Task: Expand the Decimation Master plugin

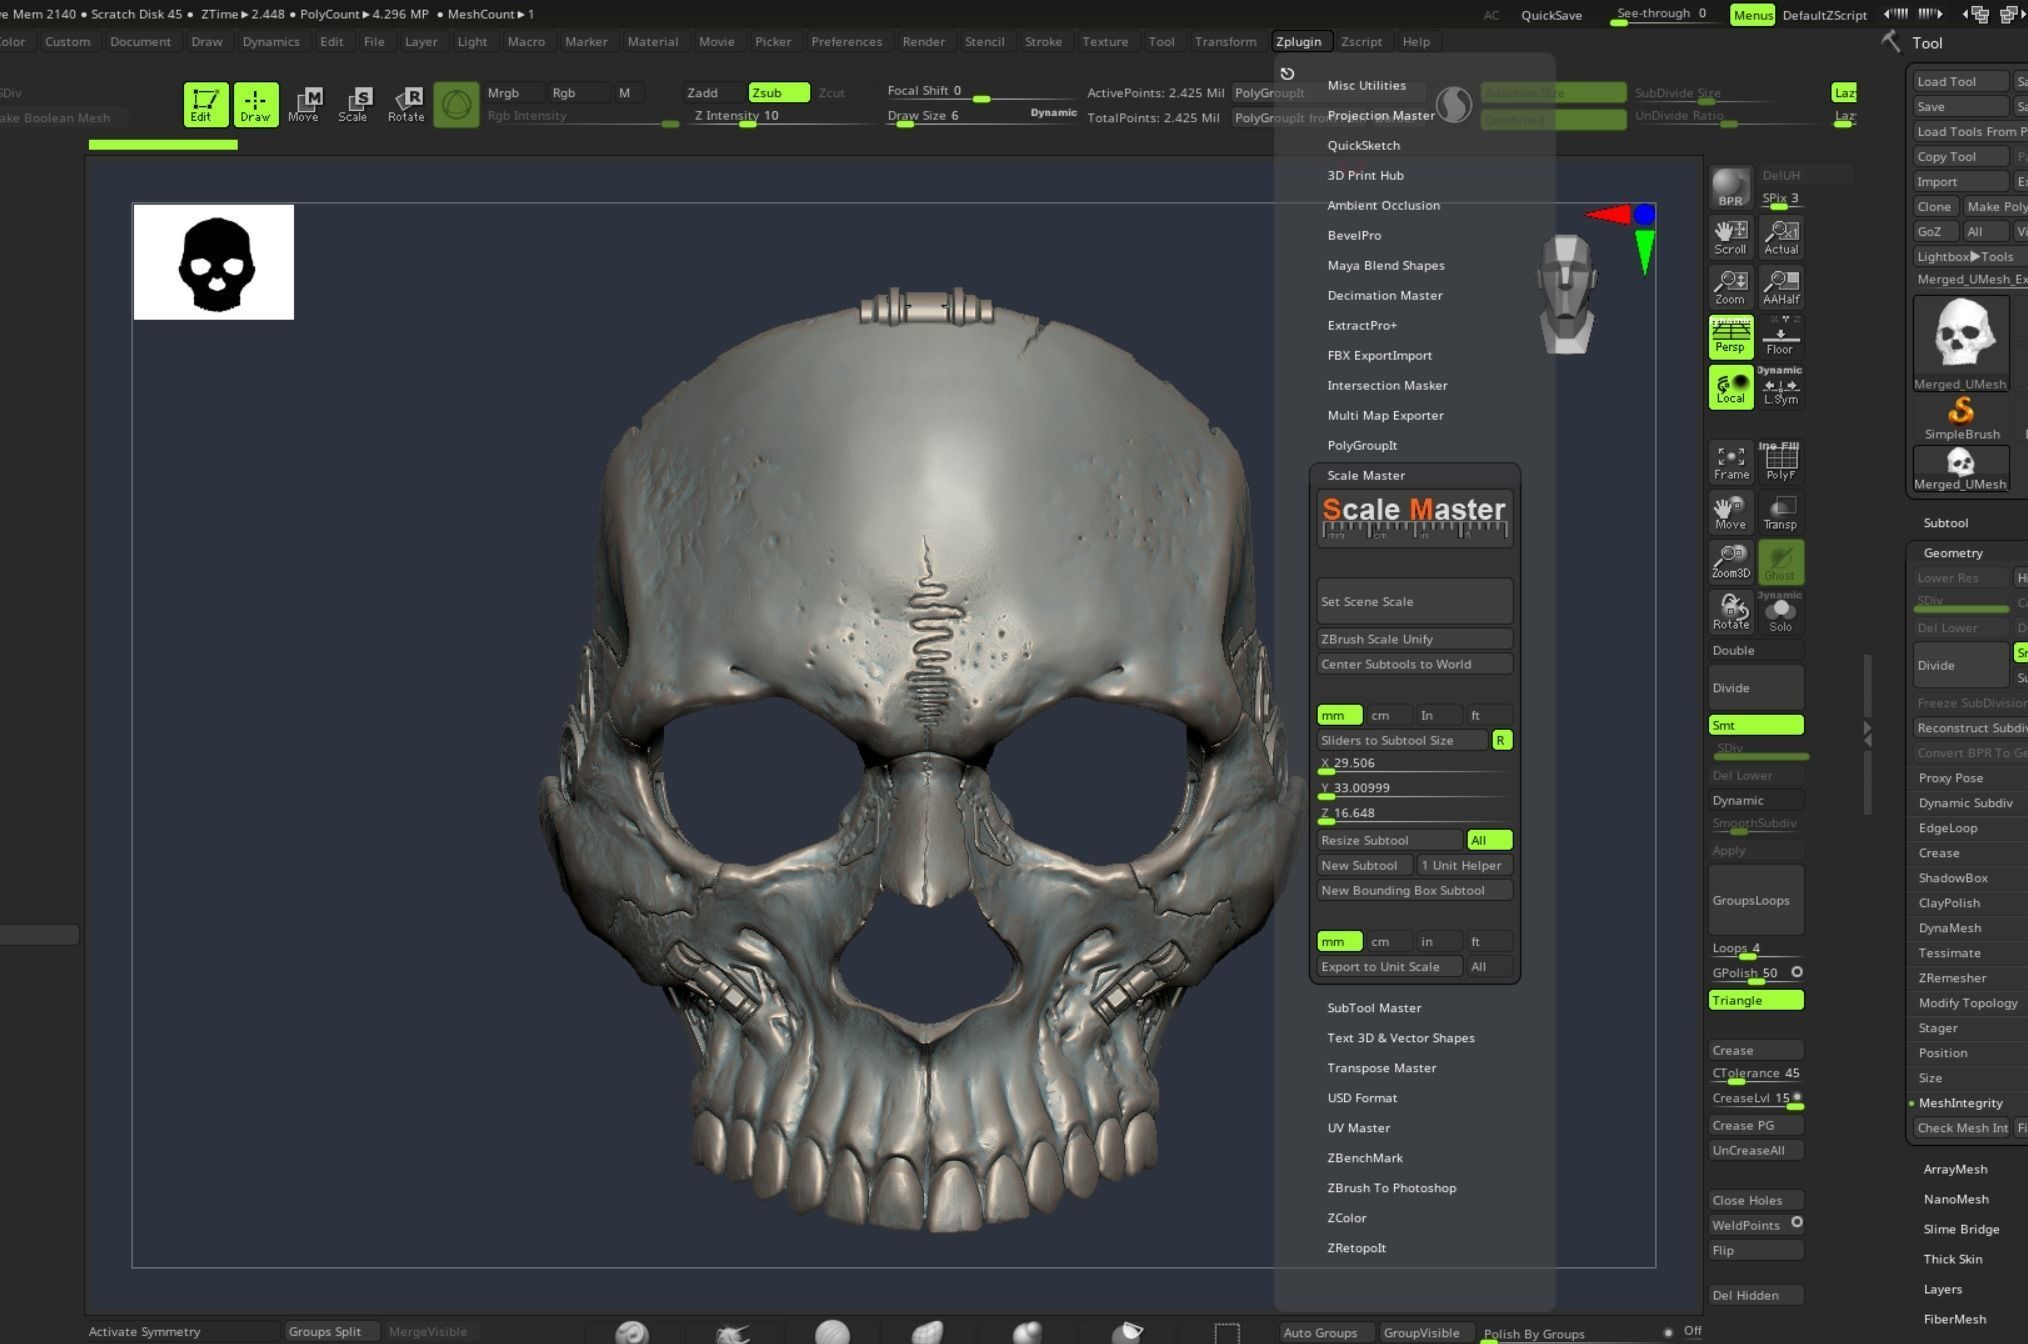Action: [1385, 295]
